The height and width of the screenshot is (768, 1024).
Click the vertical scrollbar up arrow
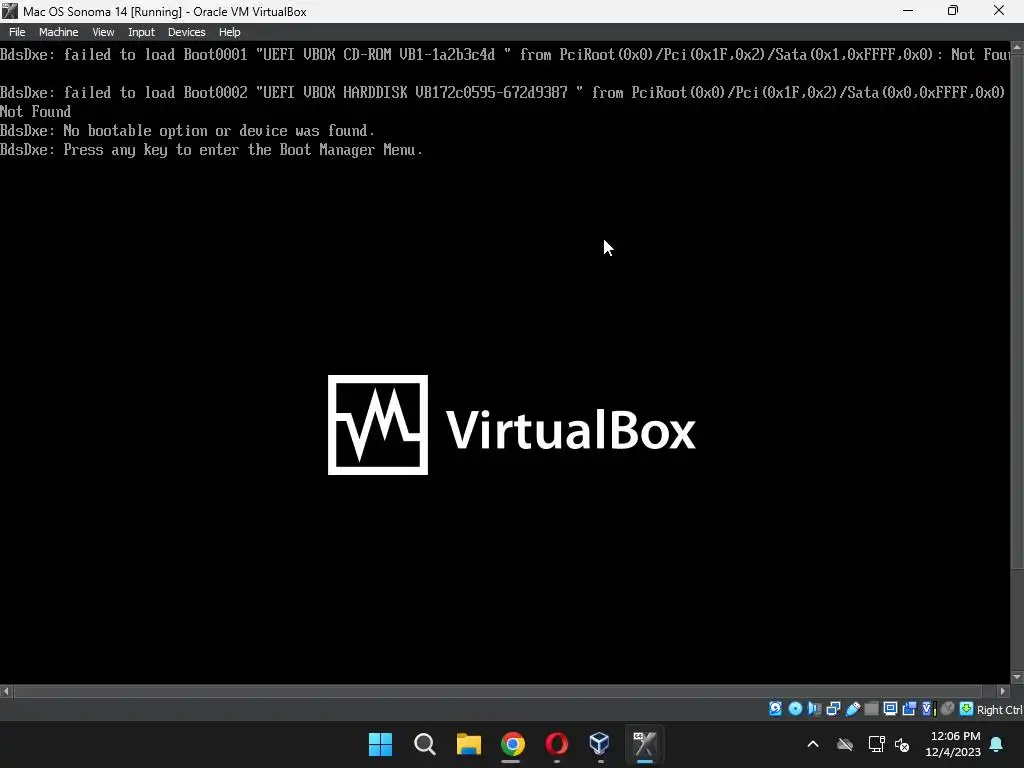click(1017, 48)
